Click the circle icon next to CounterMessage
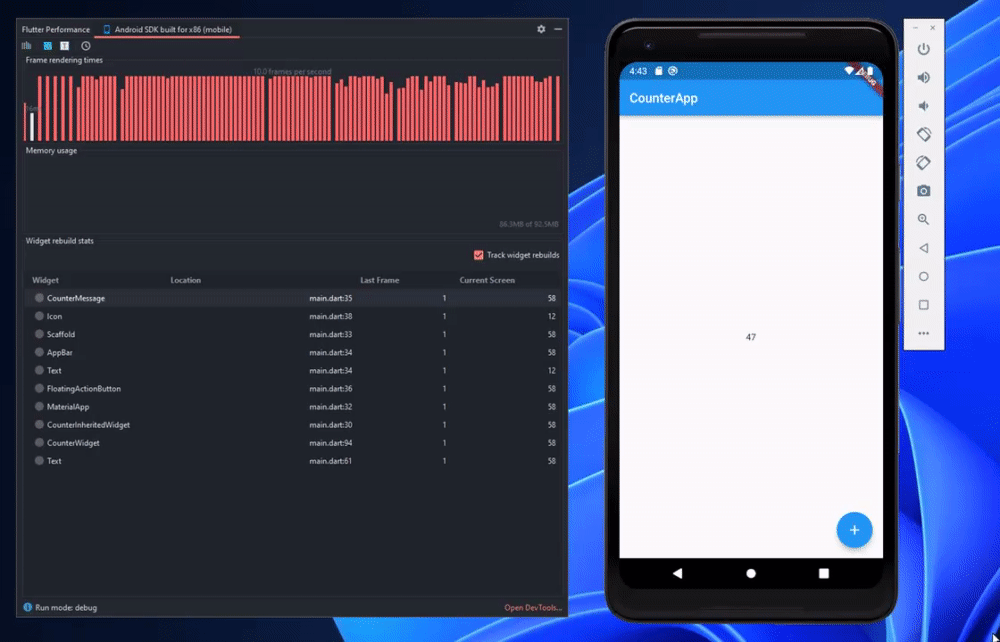This screenshot has height=642, width=1000. point(40,298)
